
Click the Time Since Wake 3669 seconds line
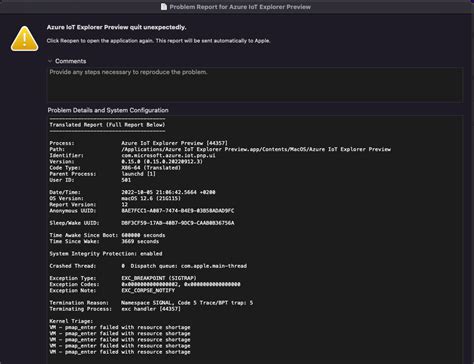point(104,241)
